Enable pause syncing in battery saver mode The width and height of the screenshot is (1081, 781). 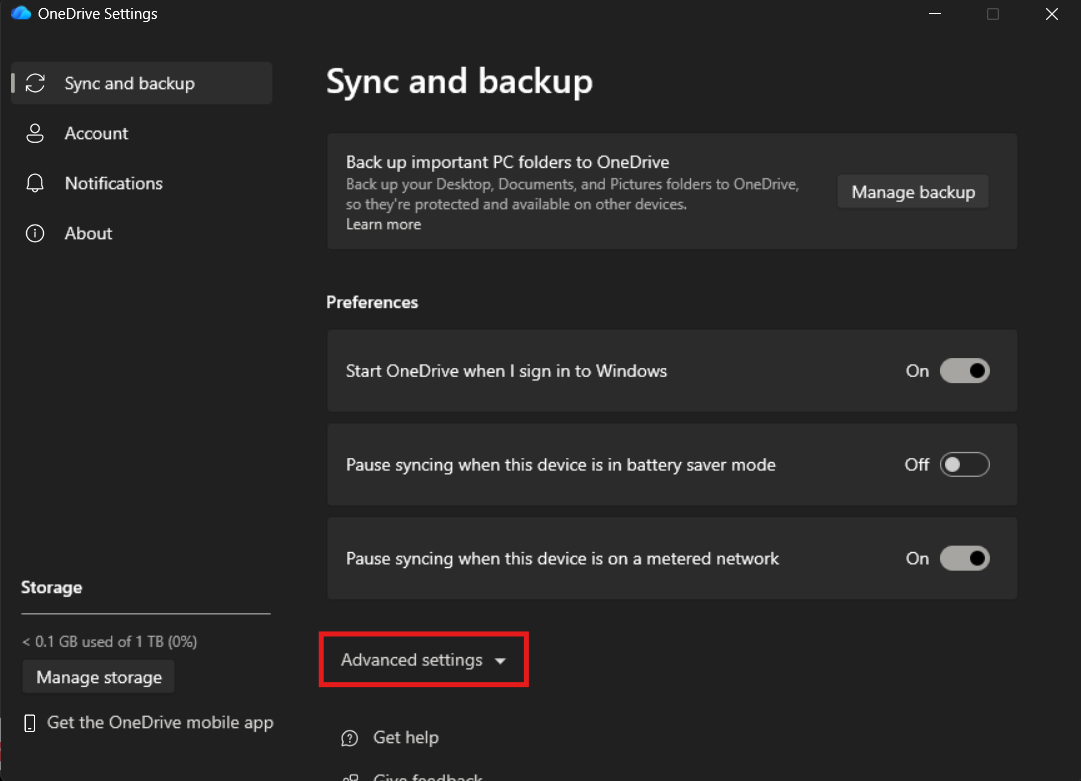click(x=964, y=465)
